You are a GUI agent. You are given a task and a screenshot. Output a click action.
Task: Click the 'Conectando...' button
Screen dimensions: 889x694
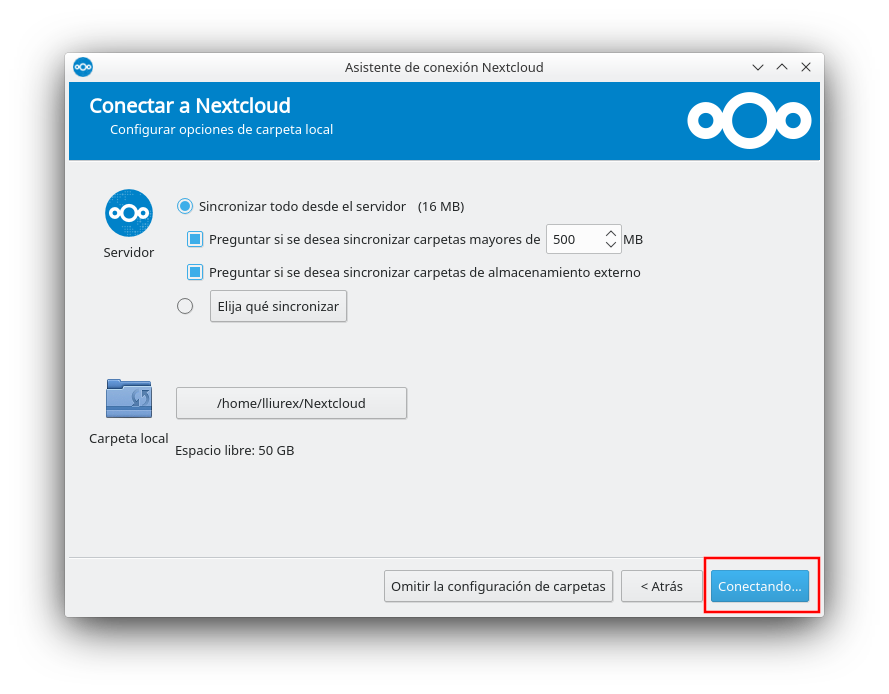(759, 586)
